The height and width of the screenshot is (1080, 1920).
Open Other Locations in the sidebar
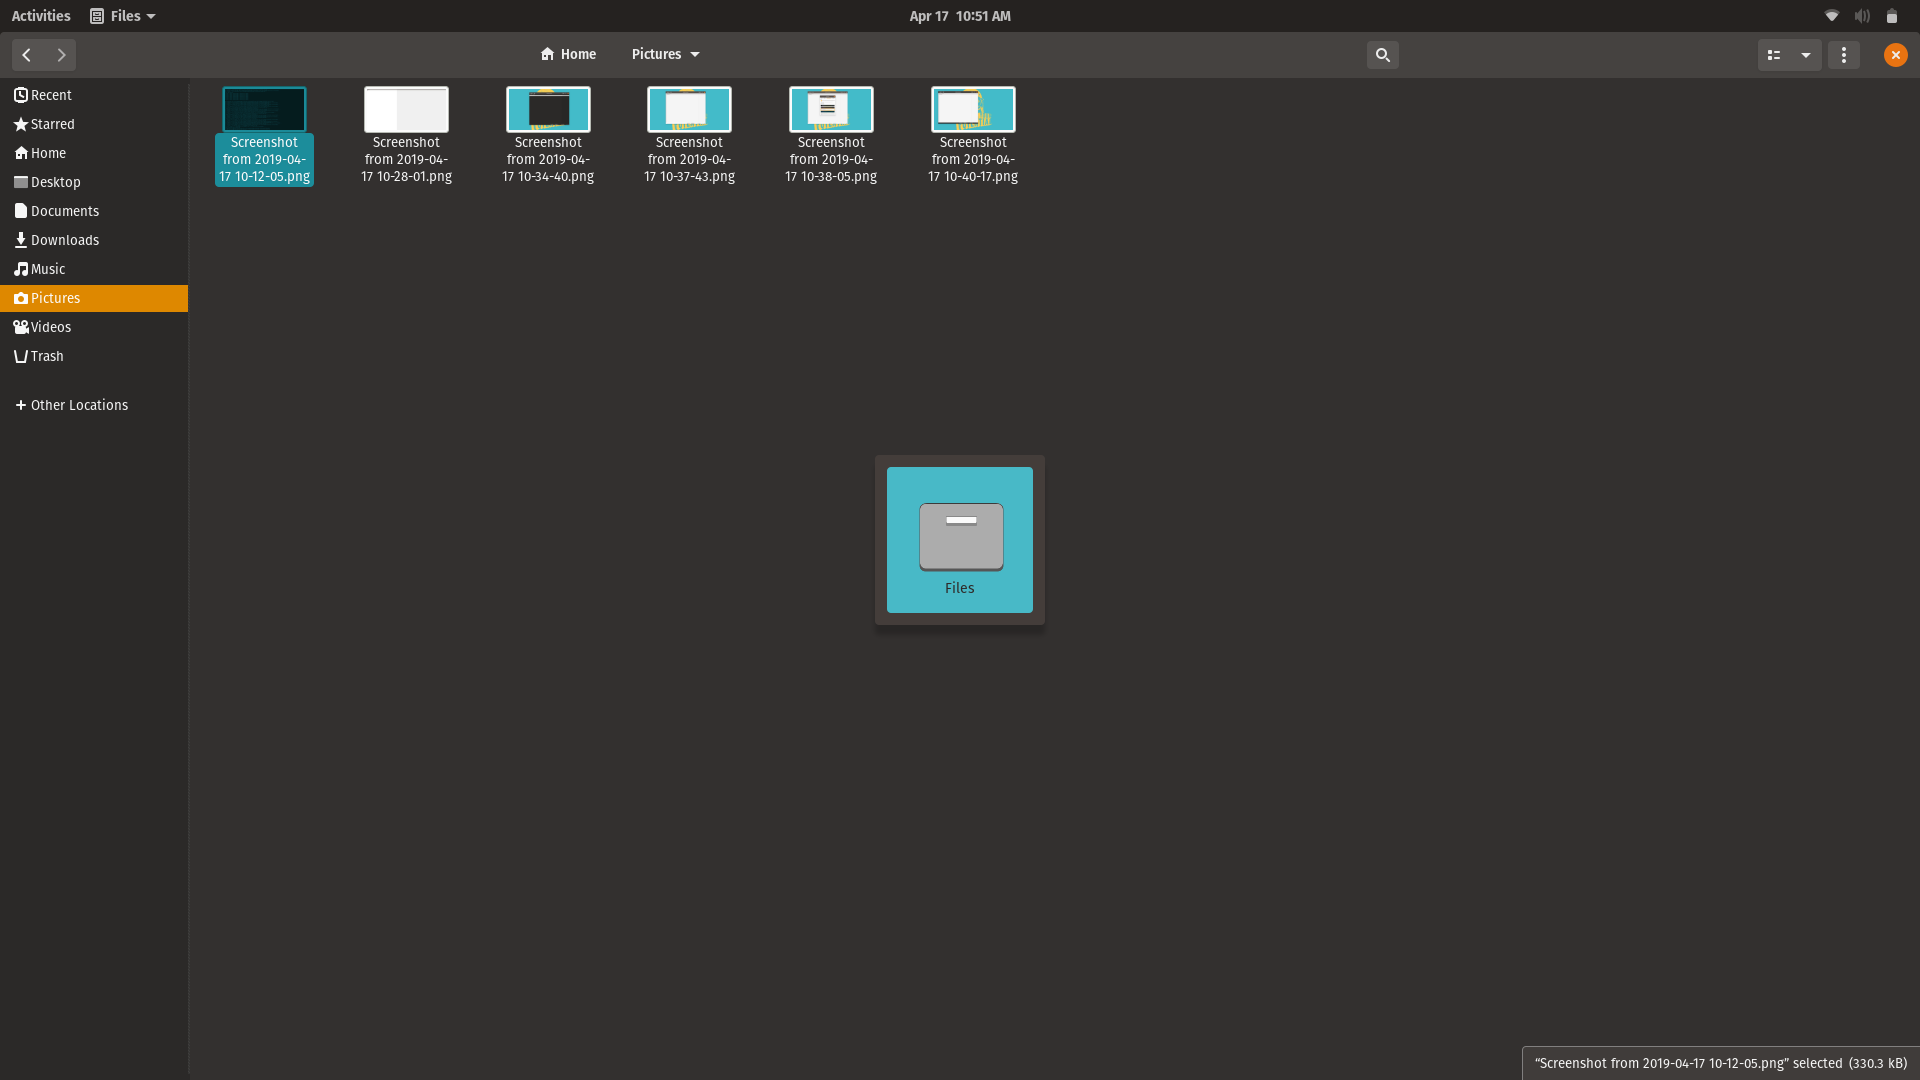(79, 405)
